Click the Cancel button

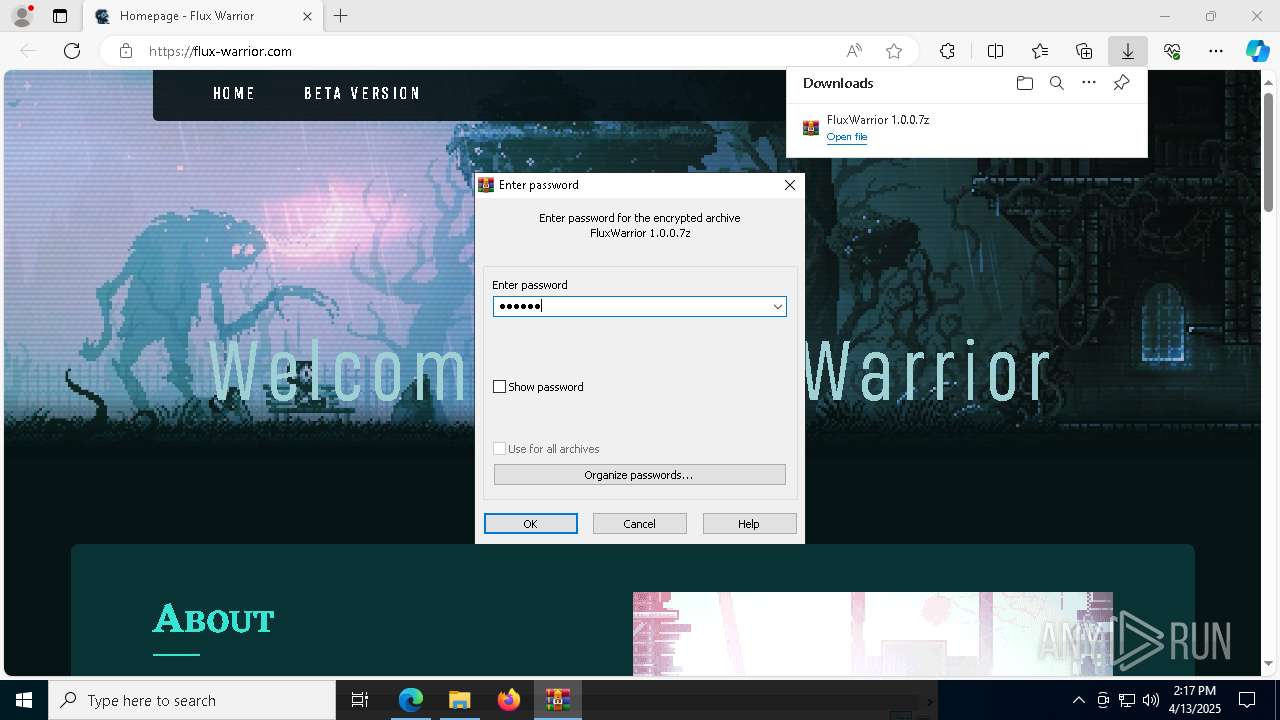pyautogui.click(x=640, y=524)
